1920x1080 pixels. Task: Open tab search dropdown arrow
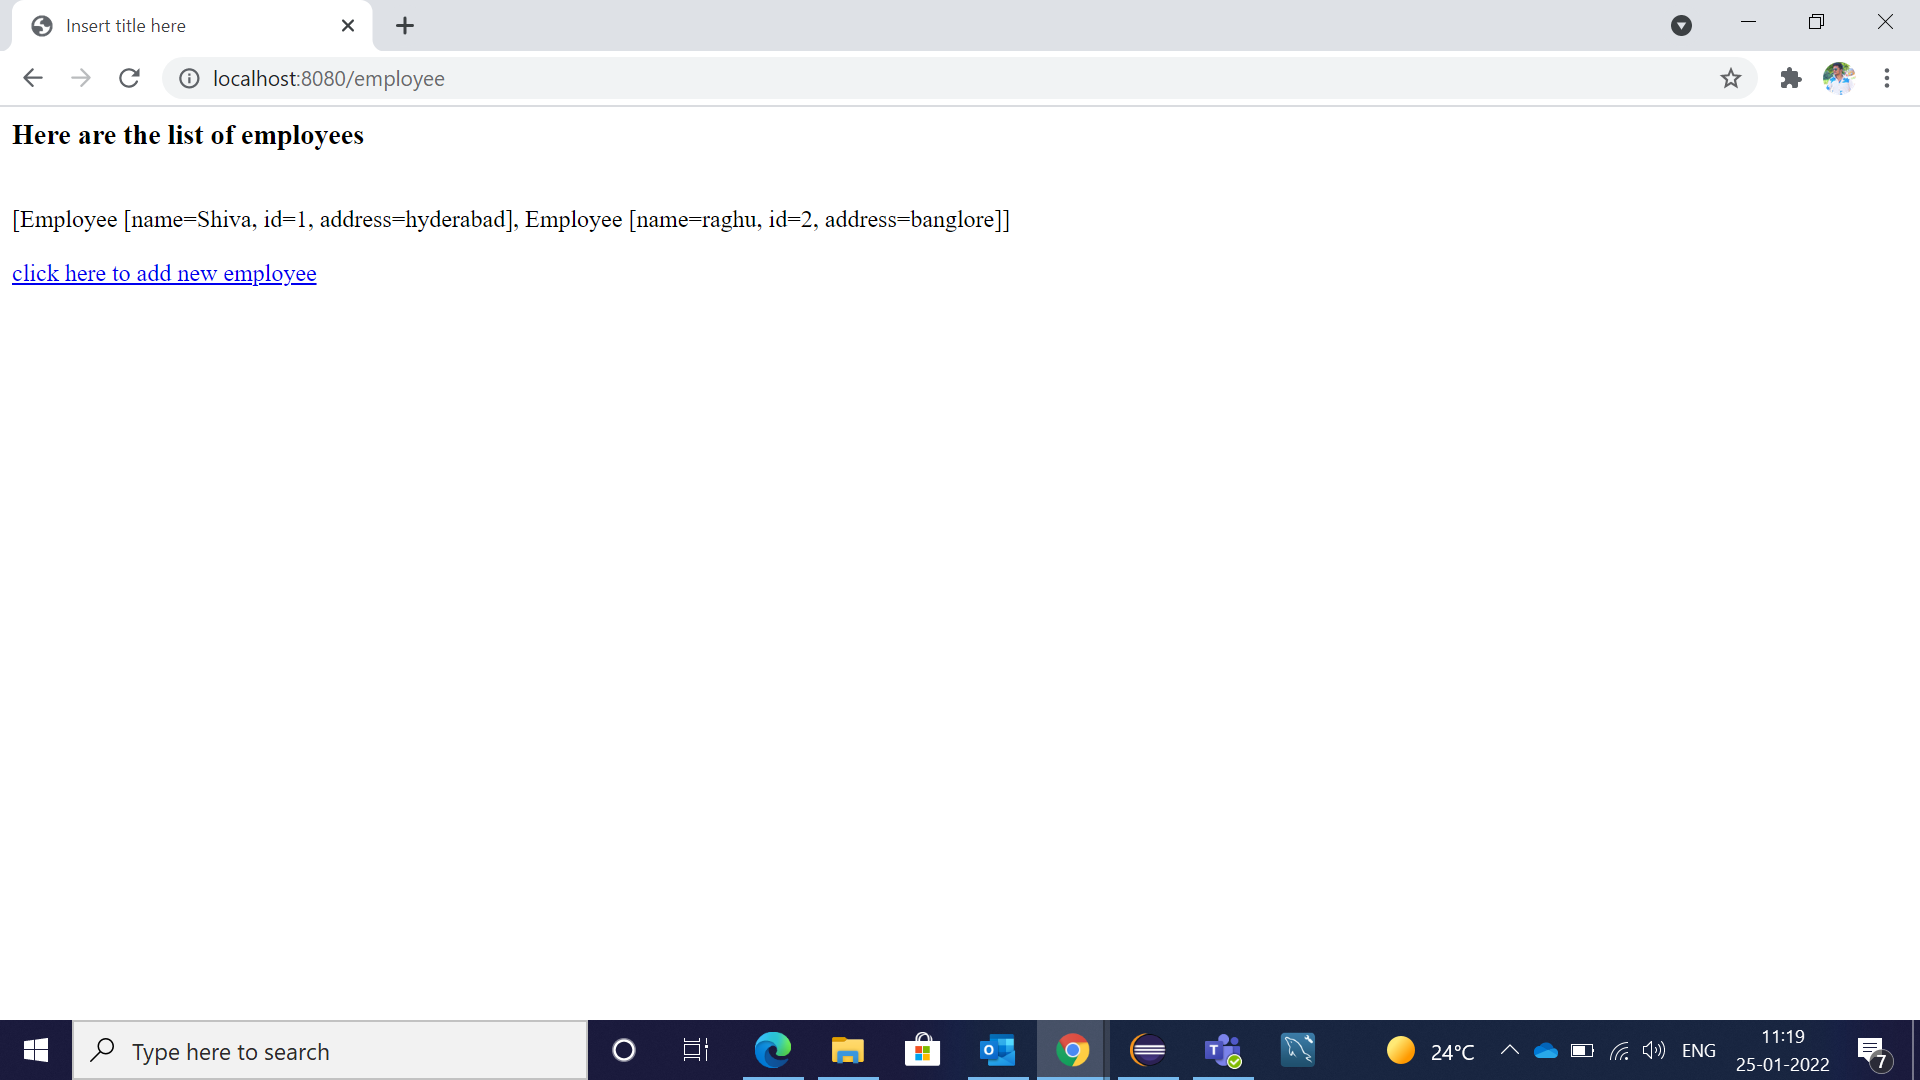pos(1681,26)
